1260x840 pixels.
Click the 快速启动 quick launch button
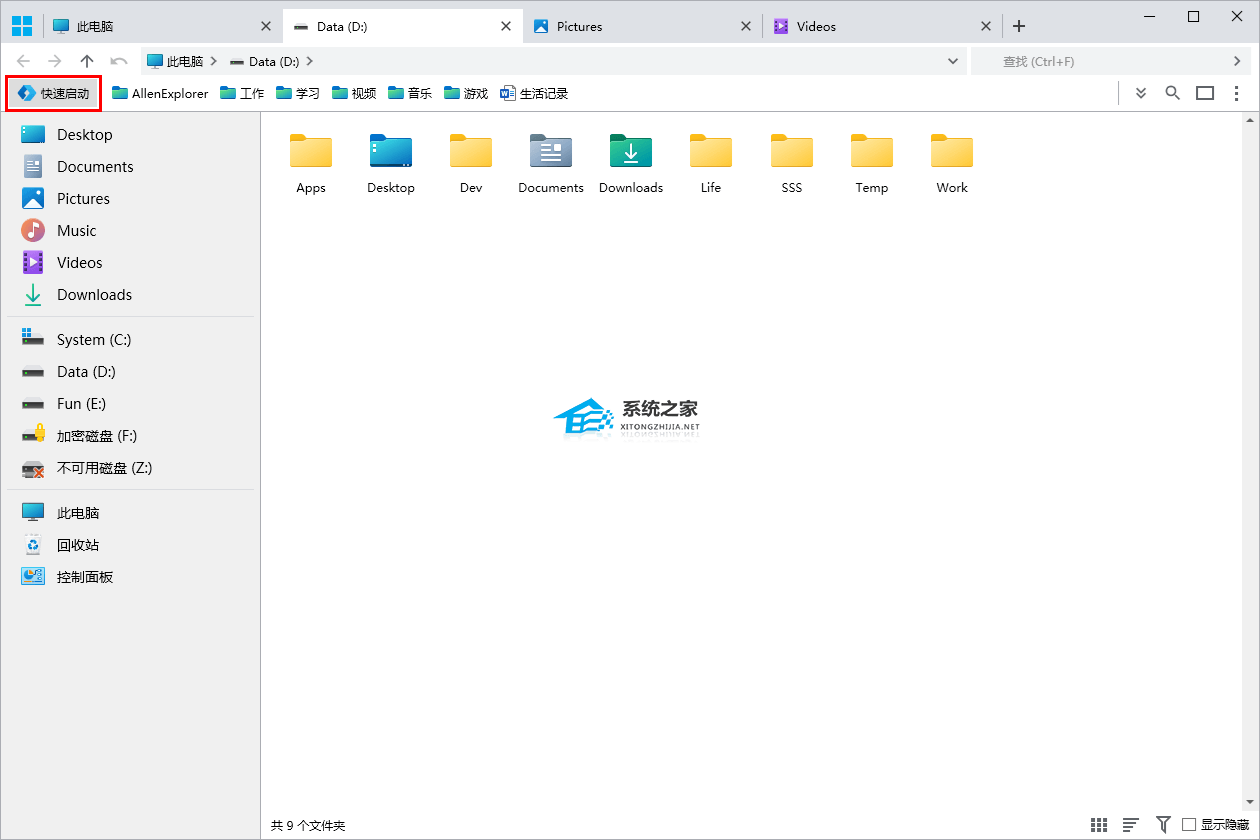pyautogui.click(x=54, y=94)
